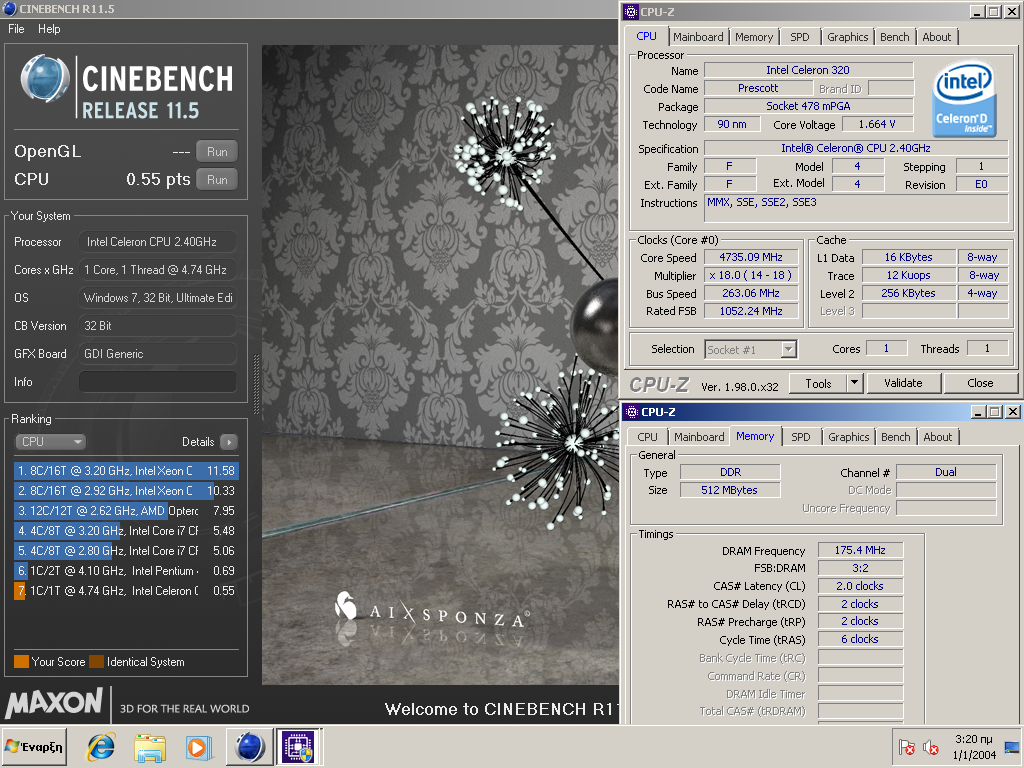Screen dimensions: 1024x768
Task: Open the File menu in Cinebench
Action: click(x=16, y=29)
